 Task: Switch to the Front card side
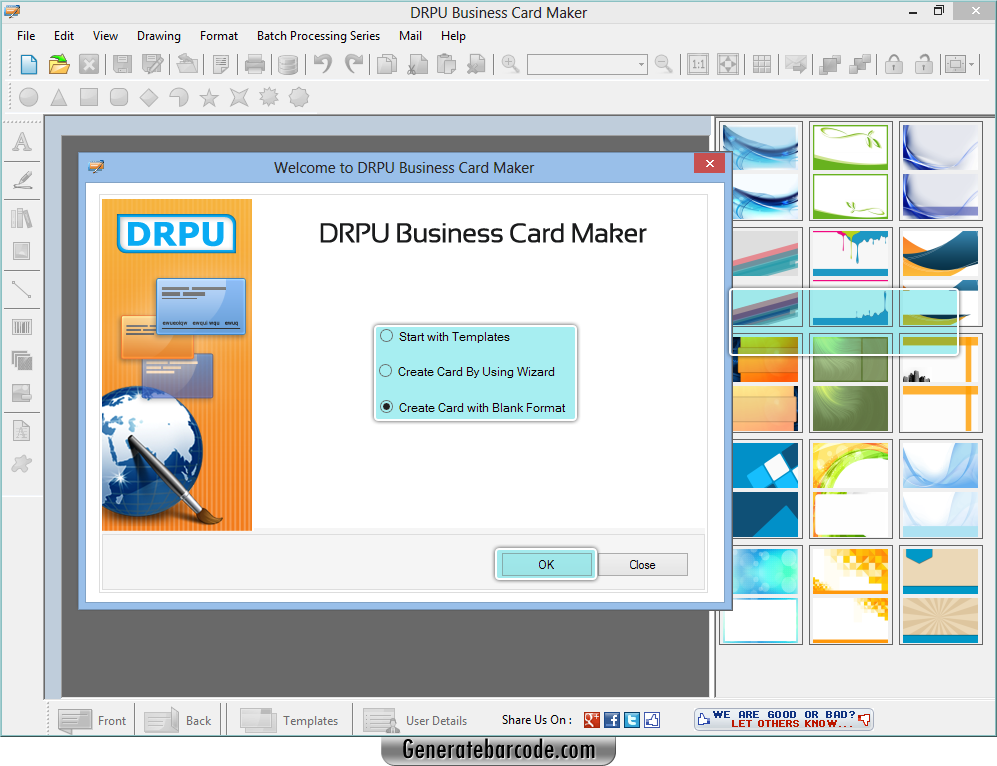coord(92,720)
